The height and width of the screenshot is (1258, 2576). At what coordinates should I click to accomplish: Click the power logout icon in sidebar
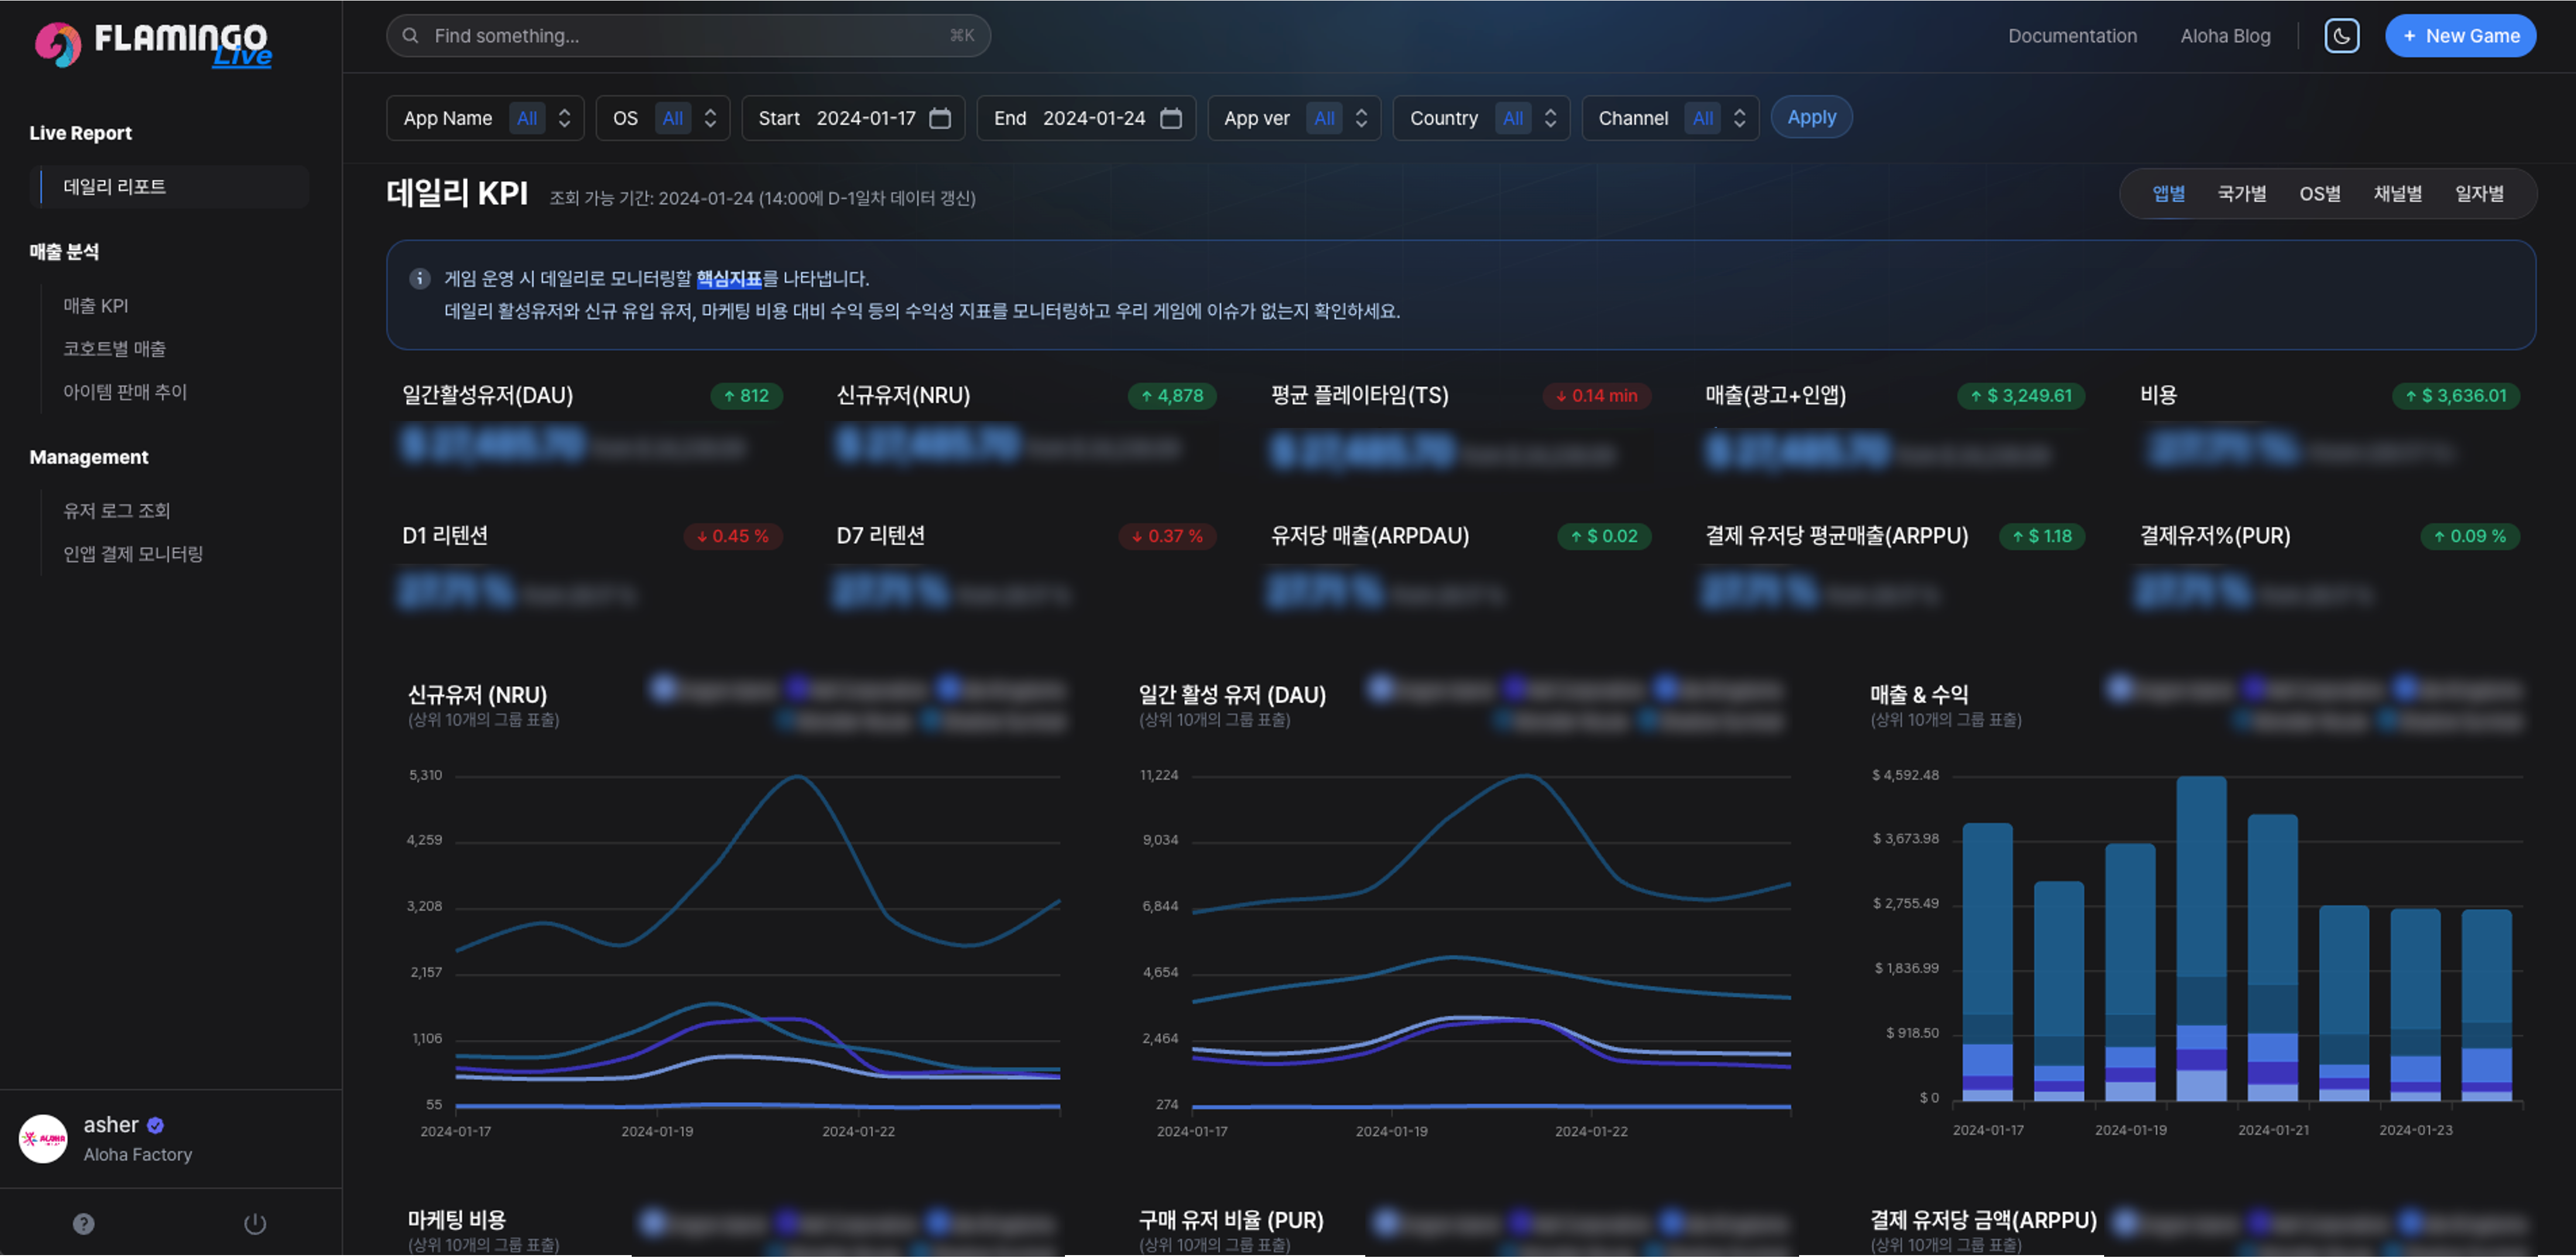255,1223
